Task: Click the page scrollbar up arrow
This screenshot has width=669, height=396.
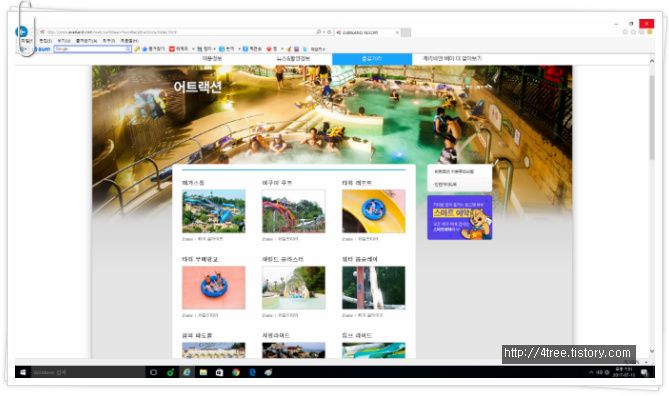Action: coord(652,61)
